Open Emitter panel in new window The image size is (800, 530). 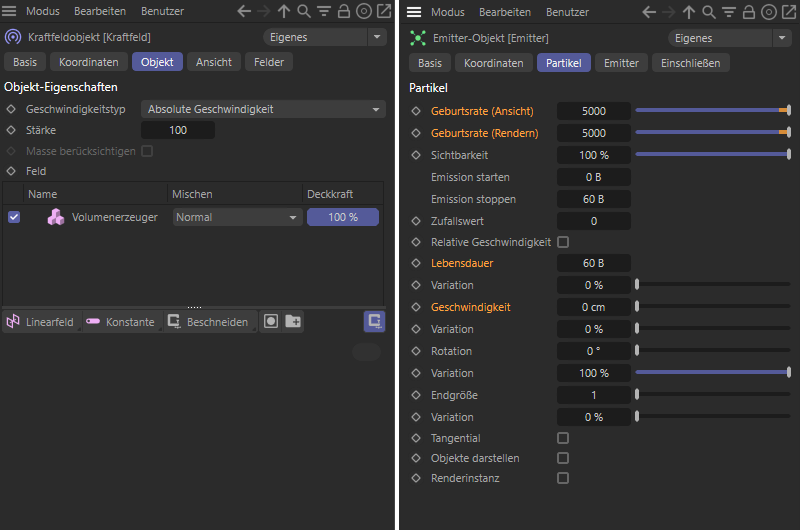coord(789,12)
